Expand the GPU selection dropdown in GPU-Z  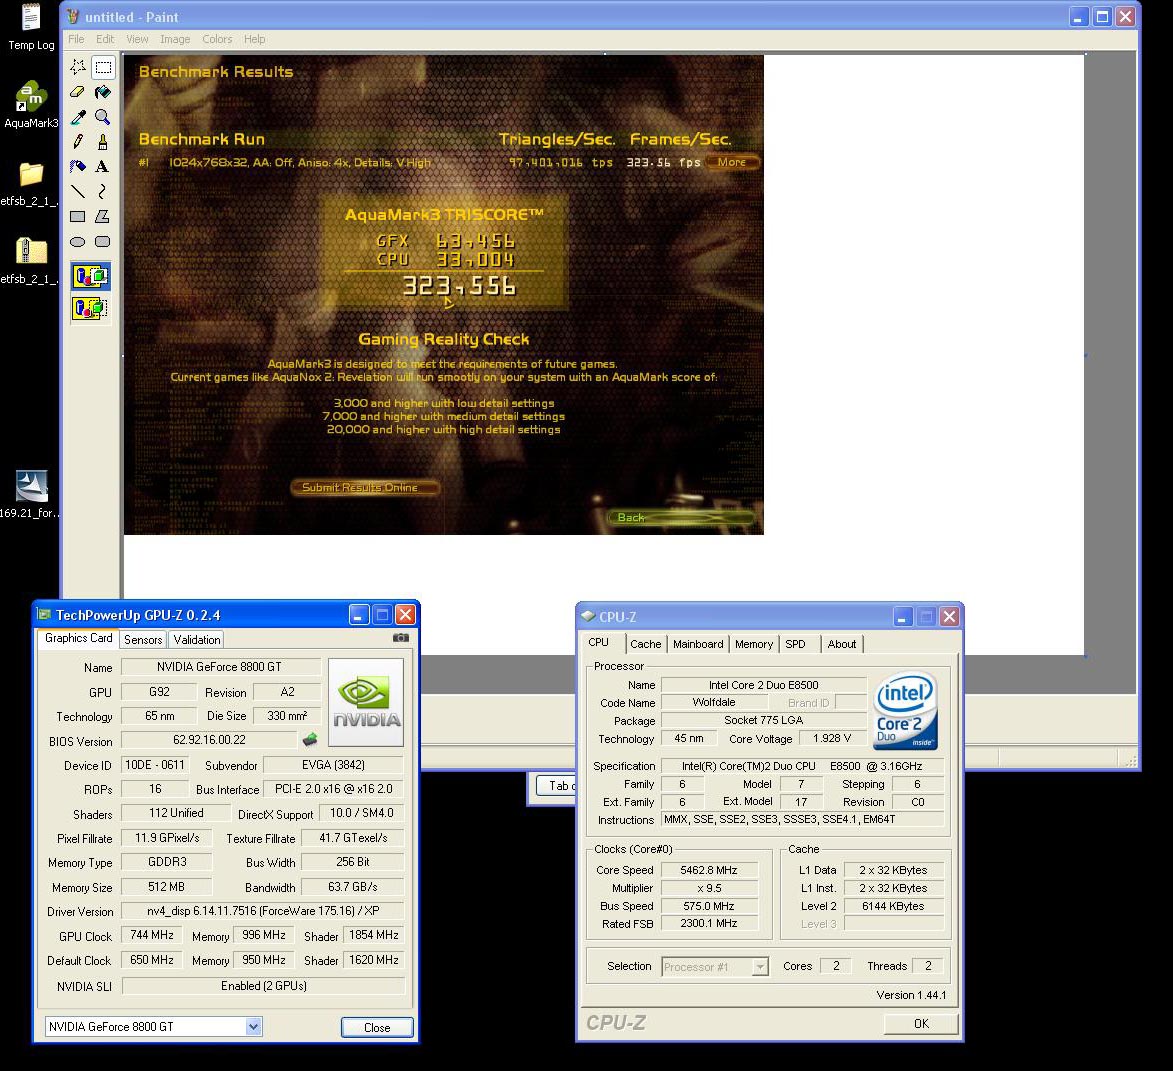pyautogui.click(x=254, y=1027)
